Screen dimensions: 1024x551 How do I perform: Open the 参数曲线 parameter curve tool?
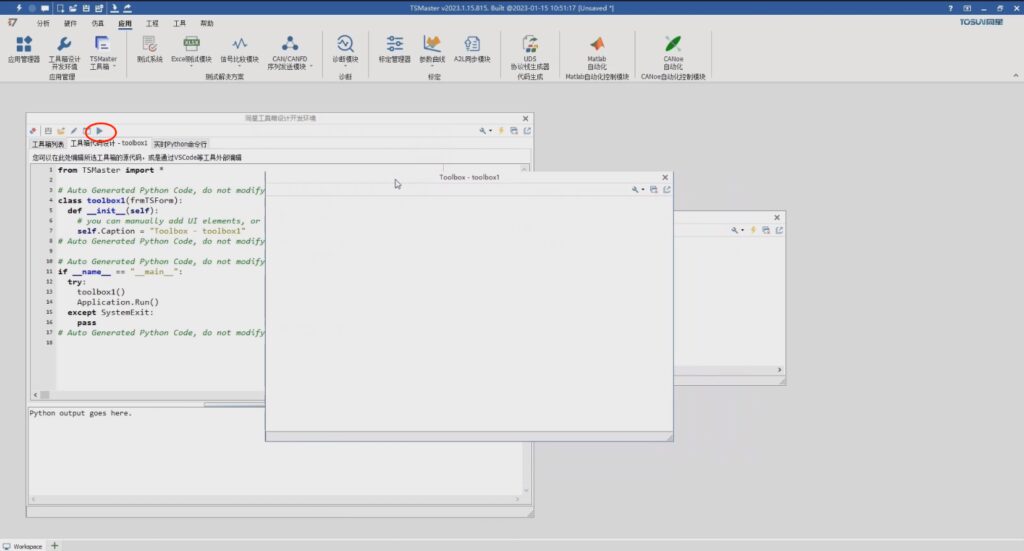[x=433, y=48]
